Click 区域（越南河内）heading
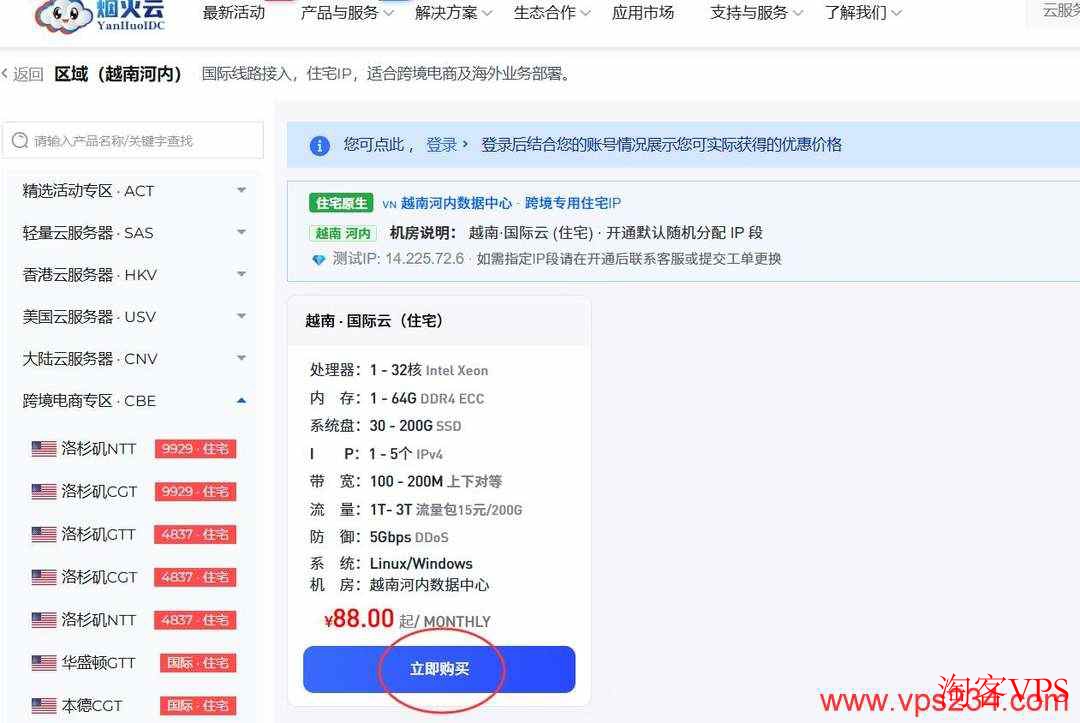This screenshot has height=723, width=1080. pyautogui.click(x=118, y=74)
